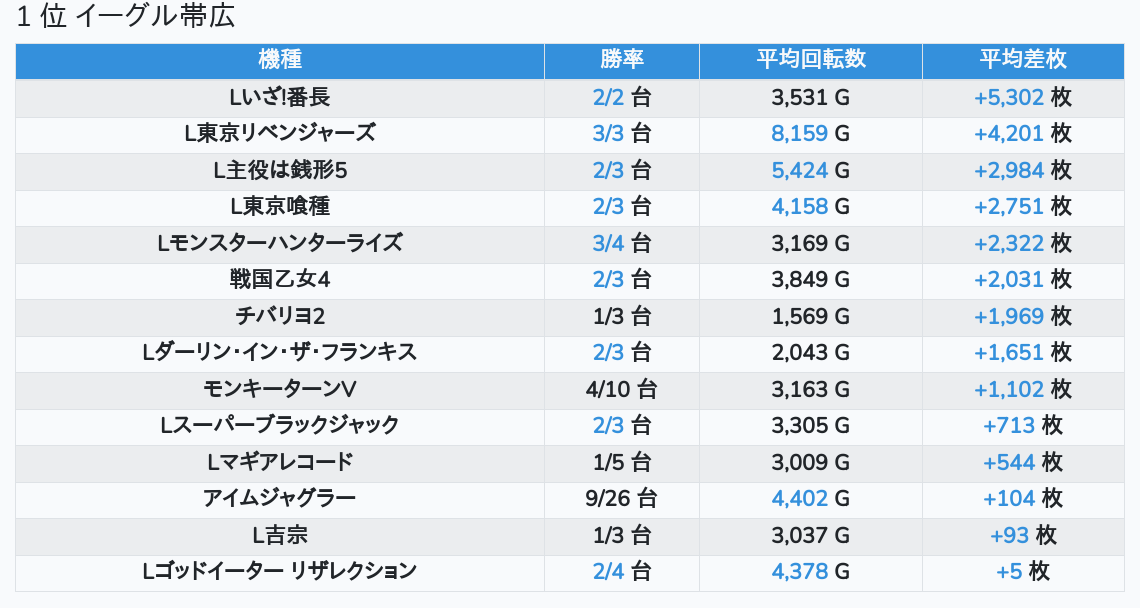Open the Lマギアレコード row

point(280,462)
